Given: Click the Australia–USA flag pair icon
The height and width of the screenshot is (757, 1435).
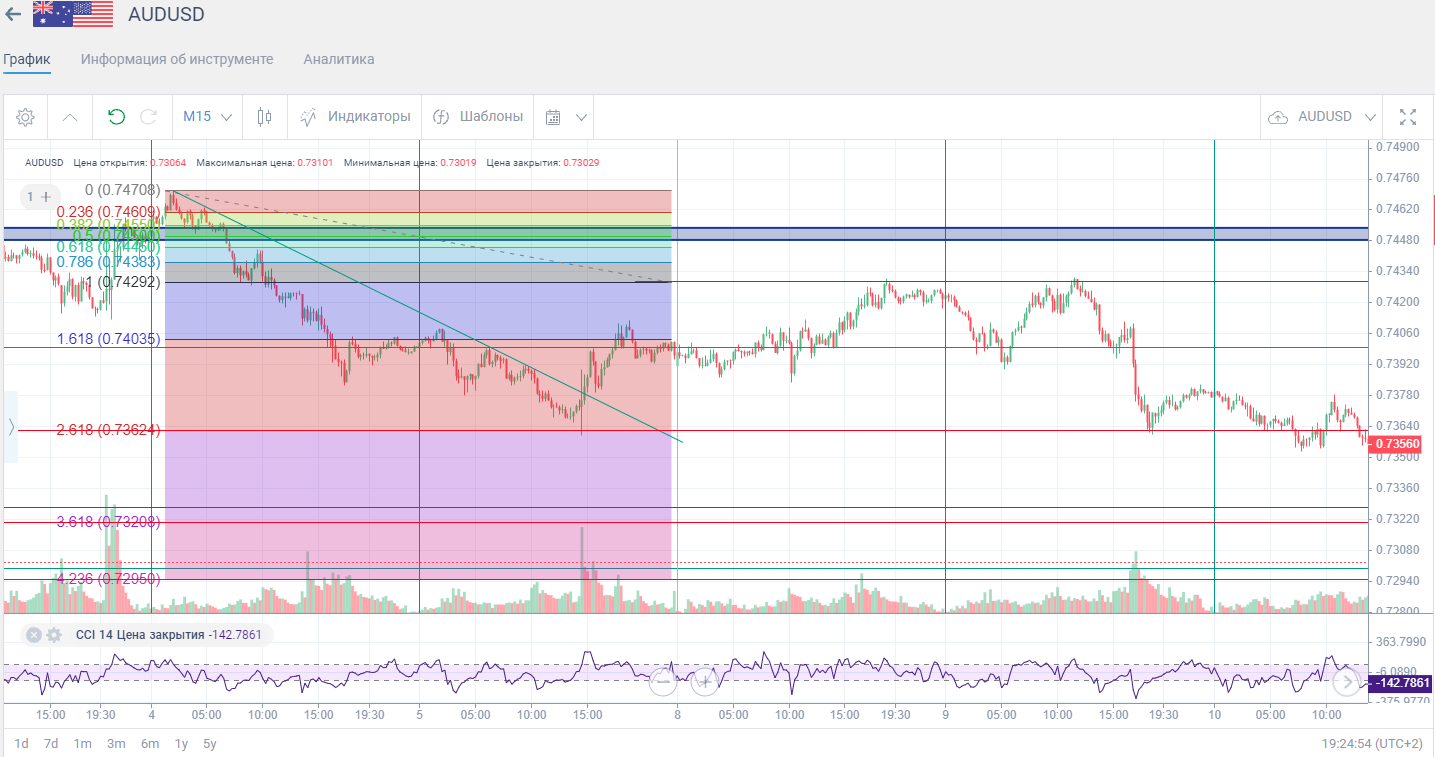Looking at the screenshot, I should [x=73, y=14].
